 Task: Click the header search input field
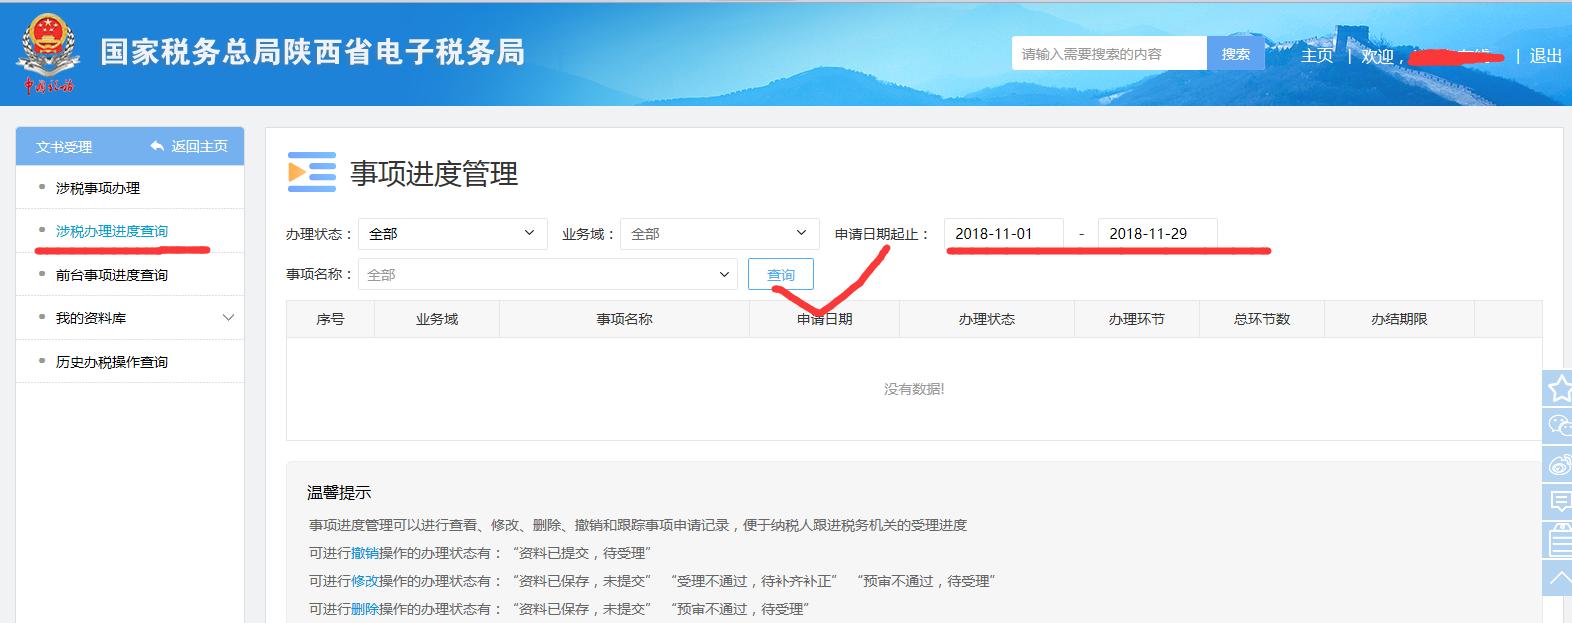(1109, 54)
